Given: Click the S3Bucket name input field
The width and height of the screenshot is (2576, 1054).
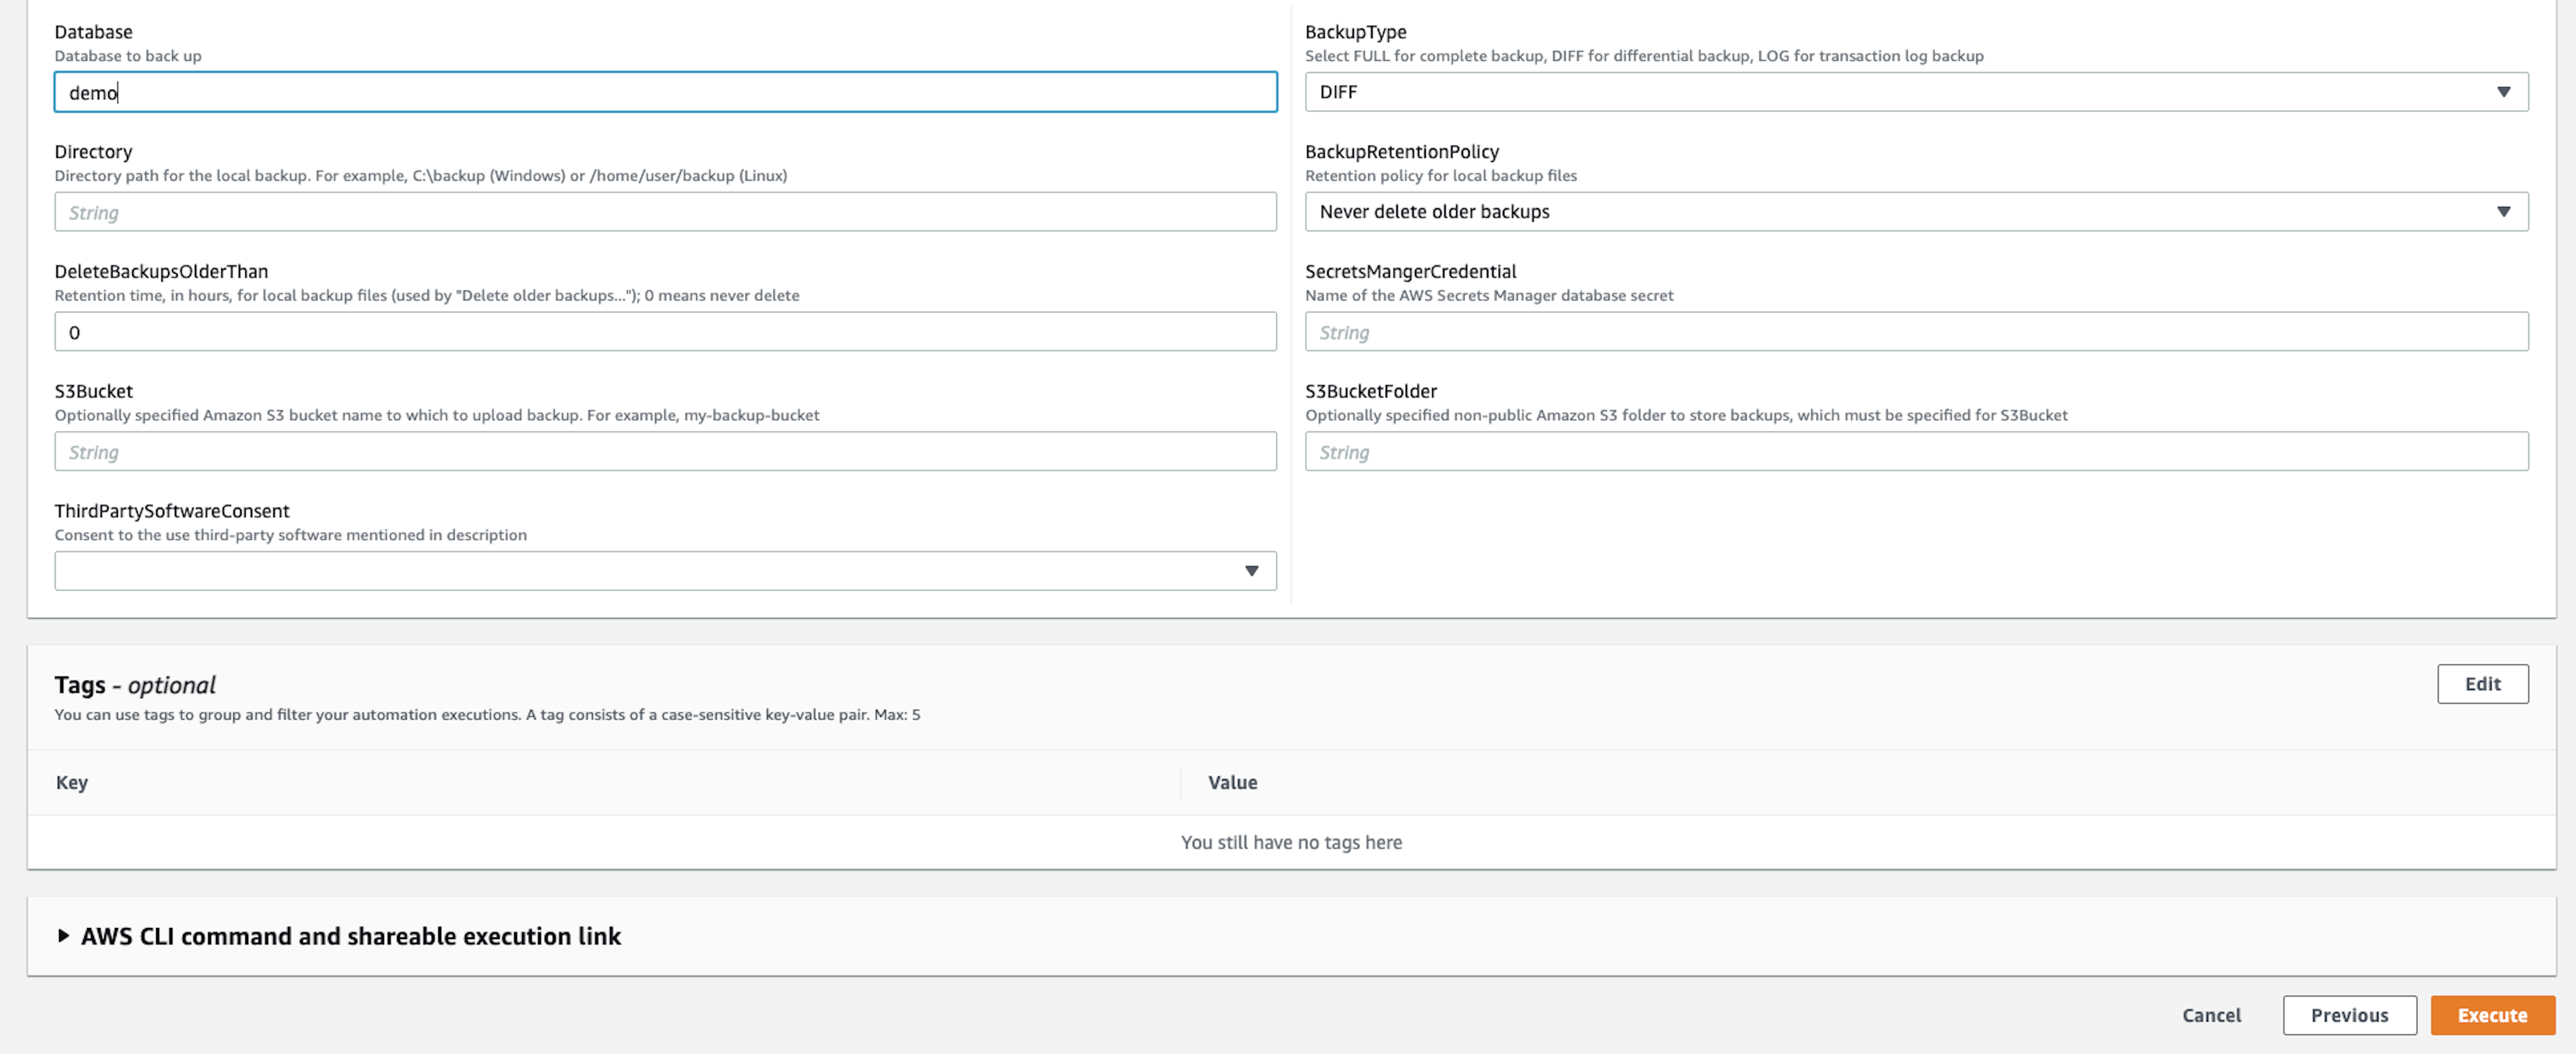Looking at the screenshot, I should pos(665,452).
